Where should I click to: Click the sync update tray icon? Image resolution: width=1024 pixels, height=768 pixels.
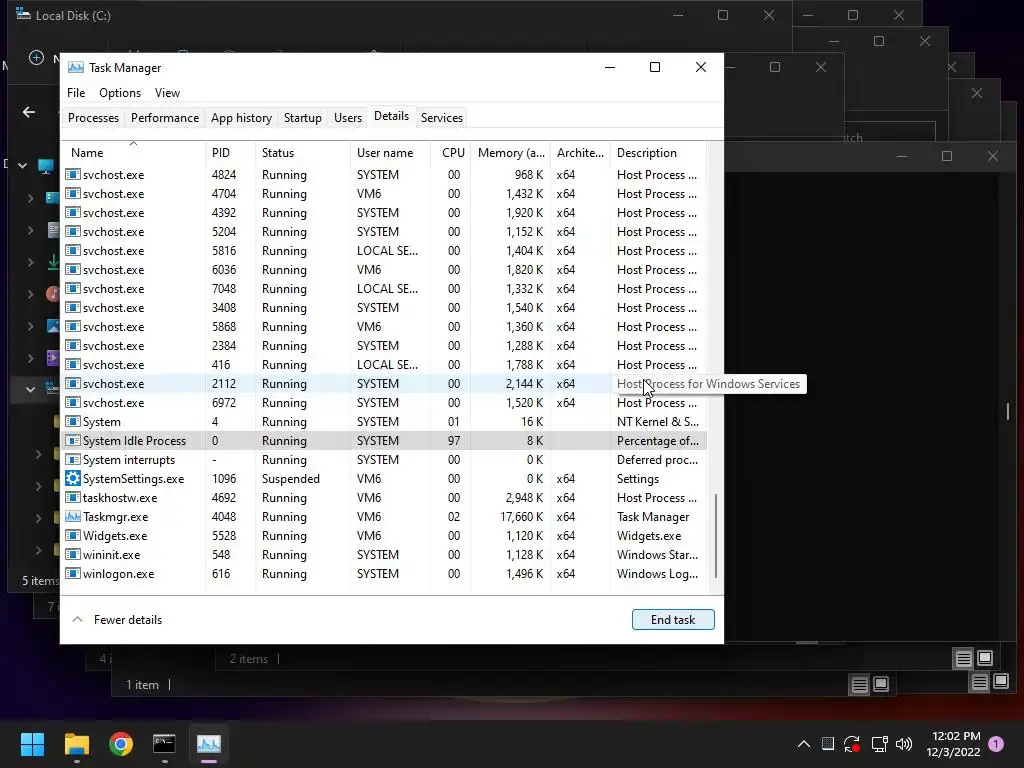pos(852,744)
